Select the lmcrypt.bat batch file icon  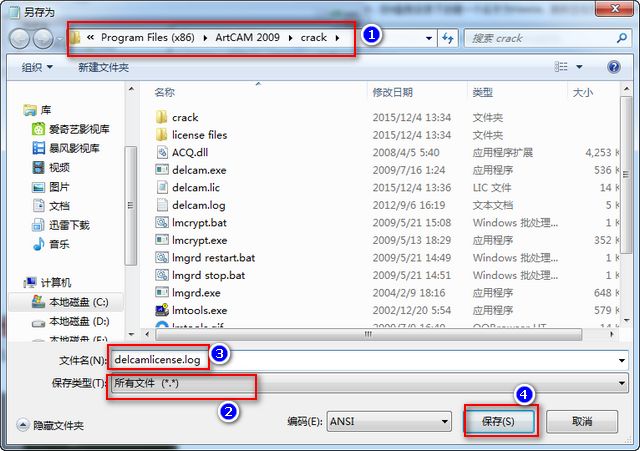pos(162,222)
